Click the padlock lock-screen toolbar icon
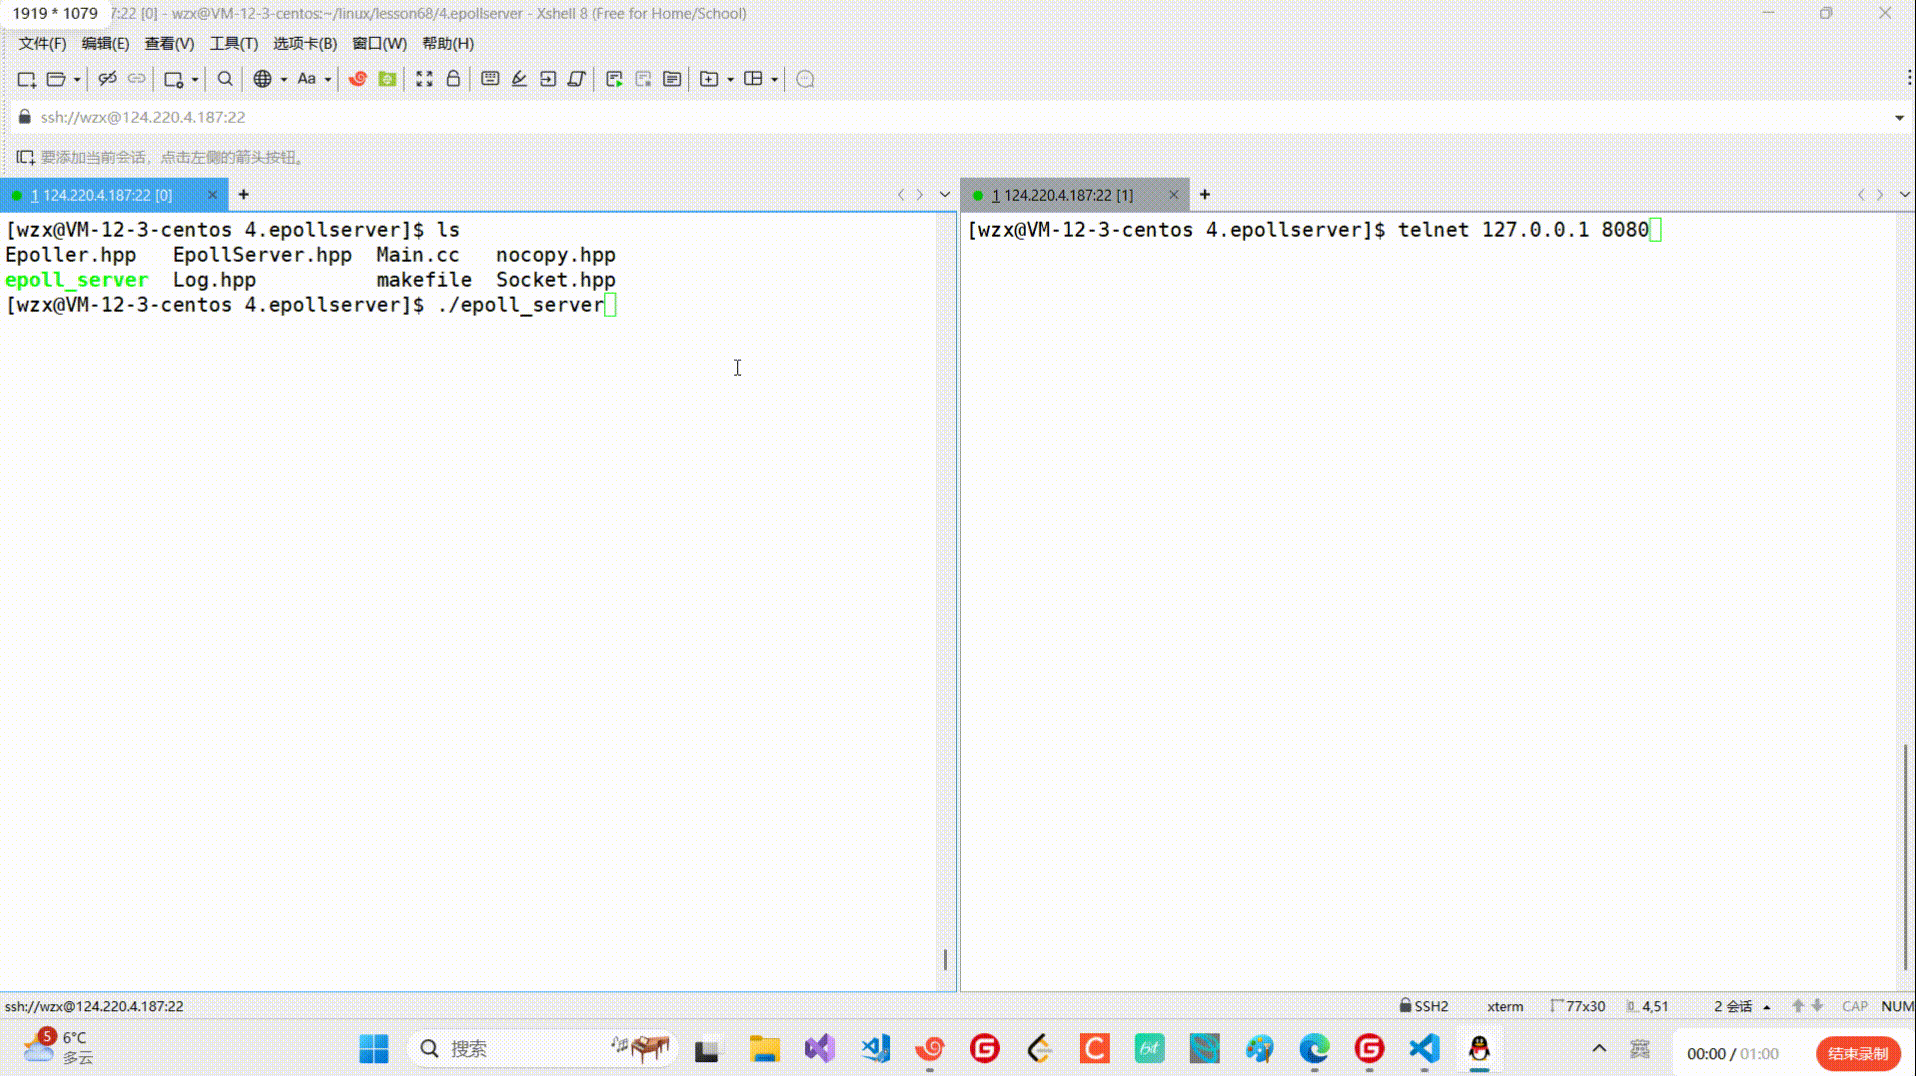Screen dimensions: 1916x1076 (x=453, y=79)
